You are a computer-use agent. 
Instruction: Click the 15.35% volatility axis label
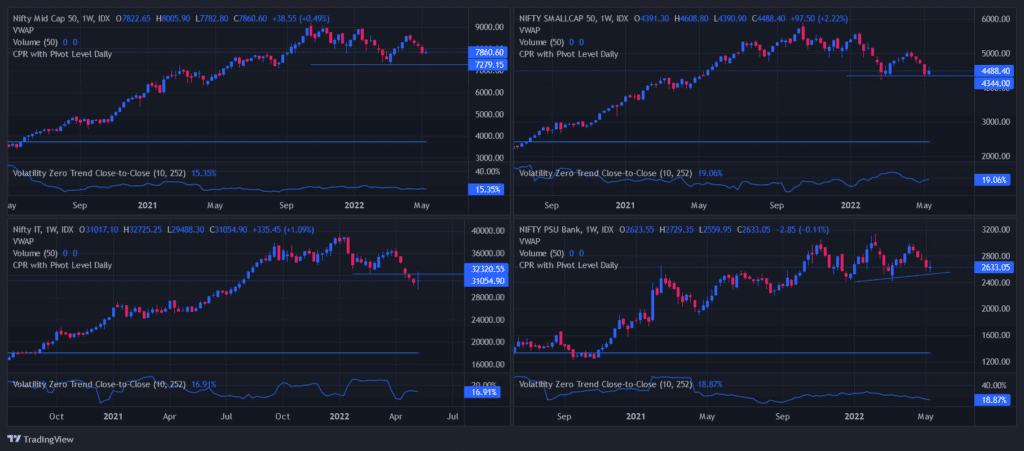point(487,189)
